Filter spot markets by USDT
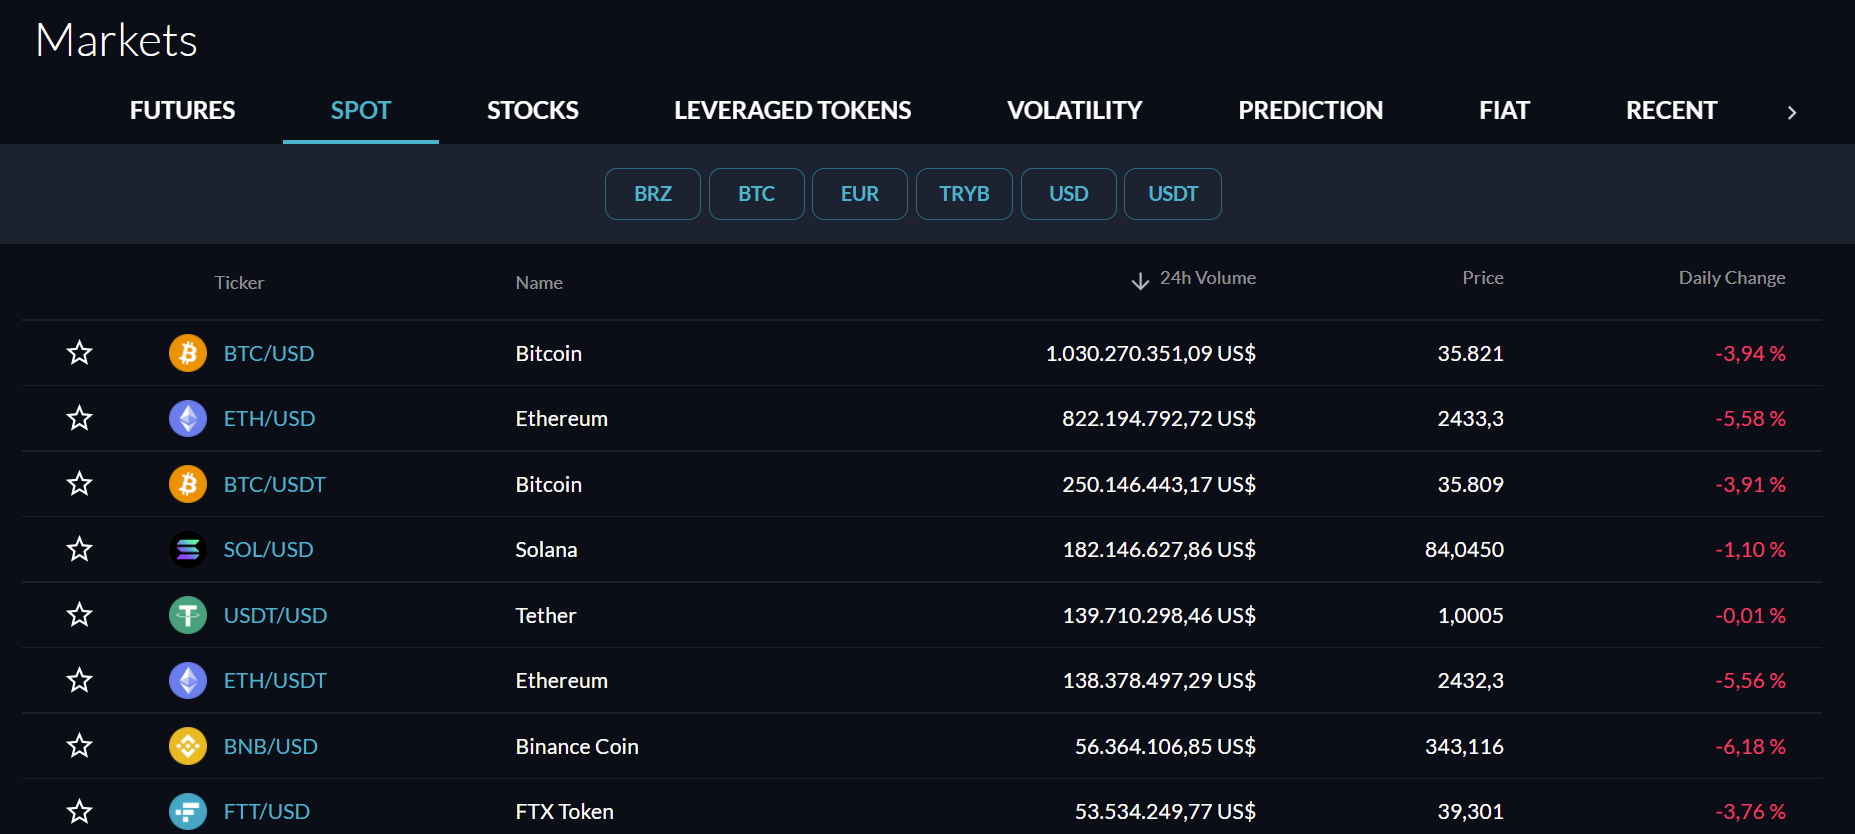Screen dimensions: 1855x834 pos(1172,194)
